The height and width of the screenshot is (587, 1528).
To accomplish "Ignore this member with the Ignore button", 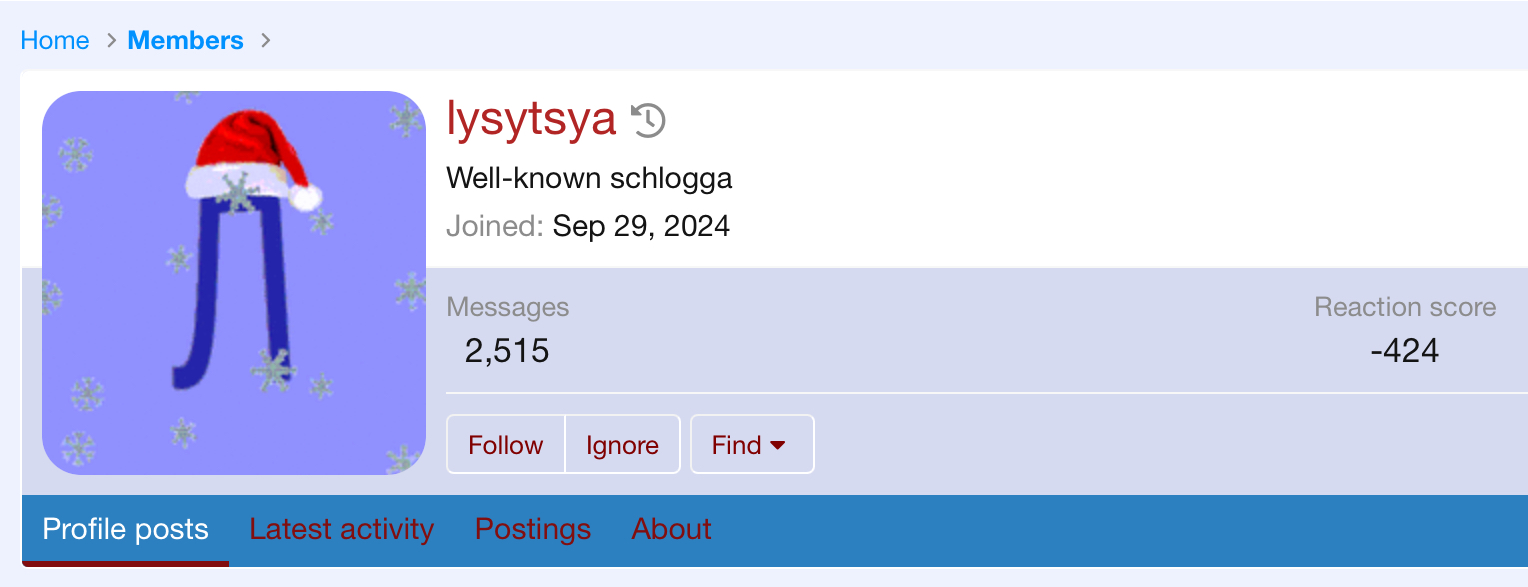I will point(622,444).
